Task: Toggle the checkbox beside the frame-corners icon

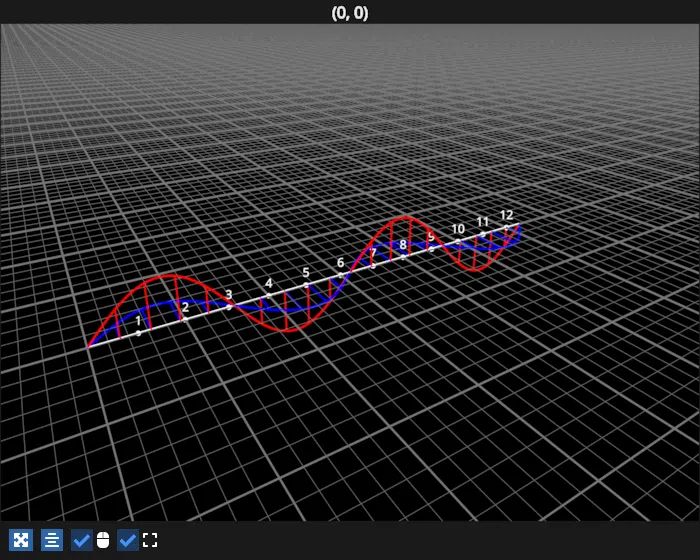Action: [x=128, y=540]
